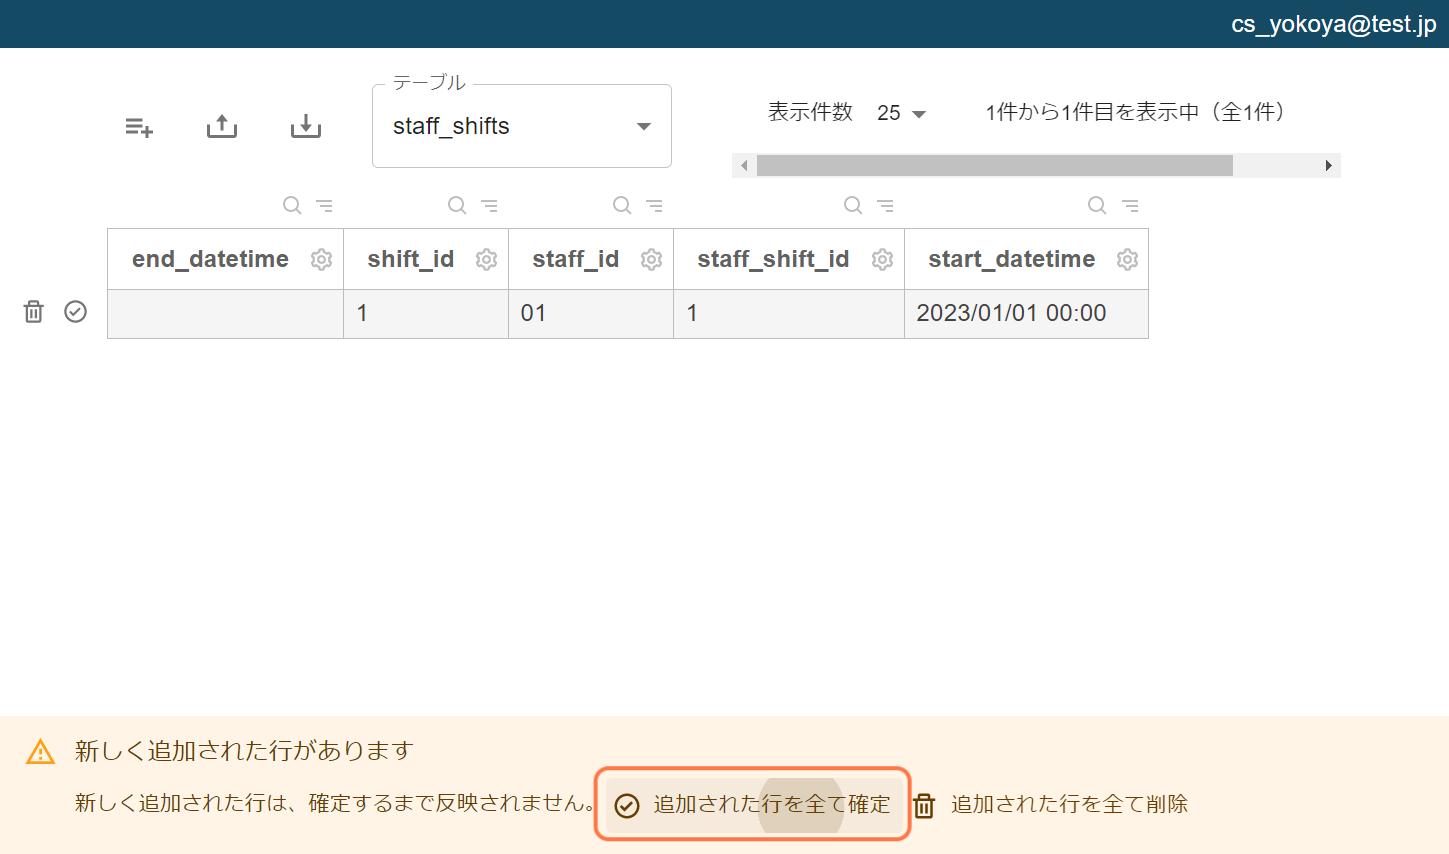
Task: Open settings gear for staff_shift_id column
Action: point(882,259)
